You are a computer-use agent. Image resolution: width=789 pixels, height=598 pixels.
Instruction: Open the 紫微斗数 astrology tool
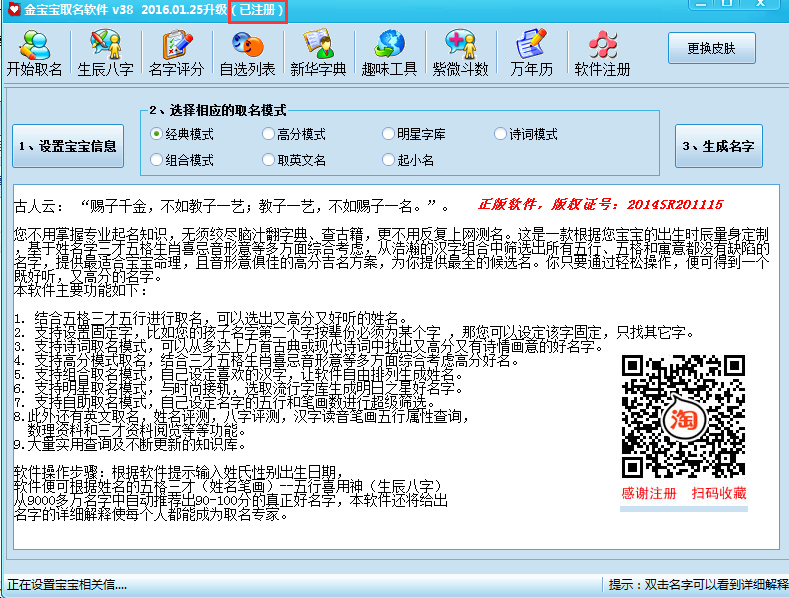460,53
